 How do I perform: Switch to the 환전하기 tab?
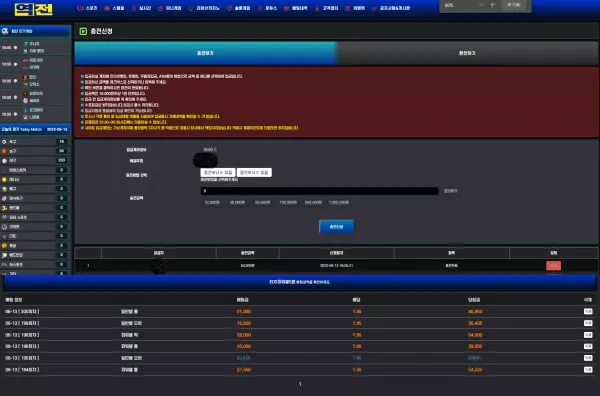467,53
